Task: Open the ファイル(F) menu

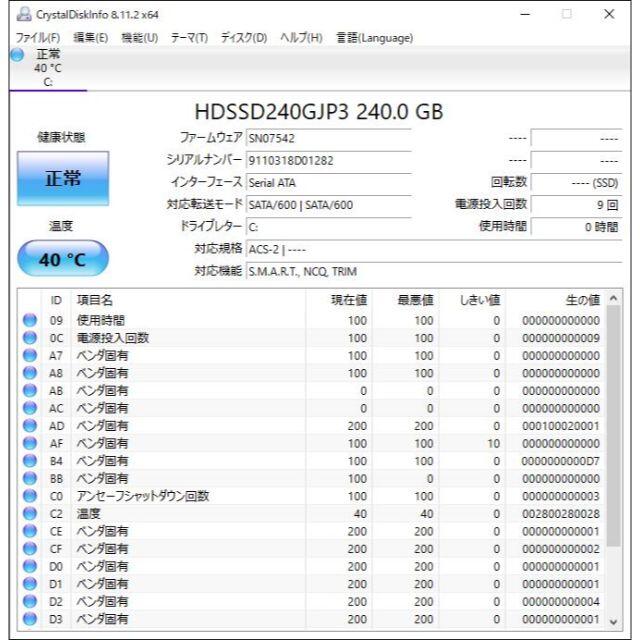Action: tap(38, 38)
